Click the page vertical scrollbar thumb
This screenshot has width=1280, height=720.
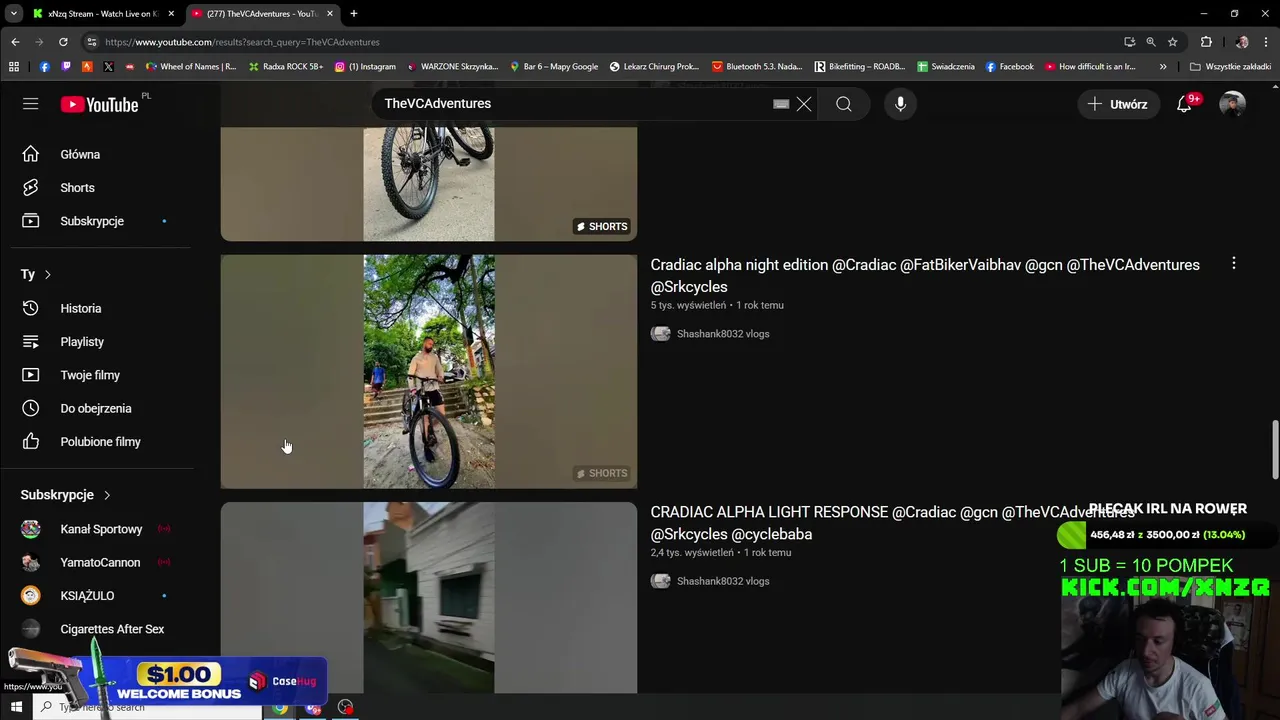(x=1275, y=450)
